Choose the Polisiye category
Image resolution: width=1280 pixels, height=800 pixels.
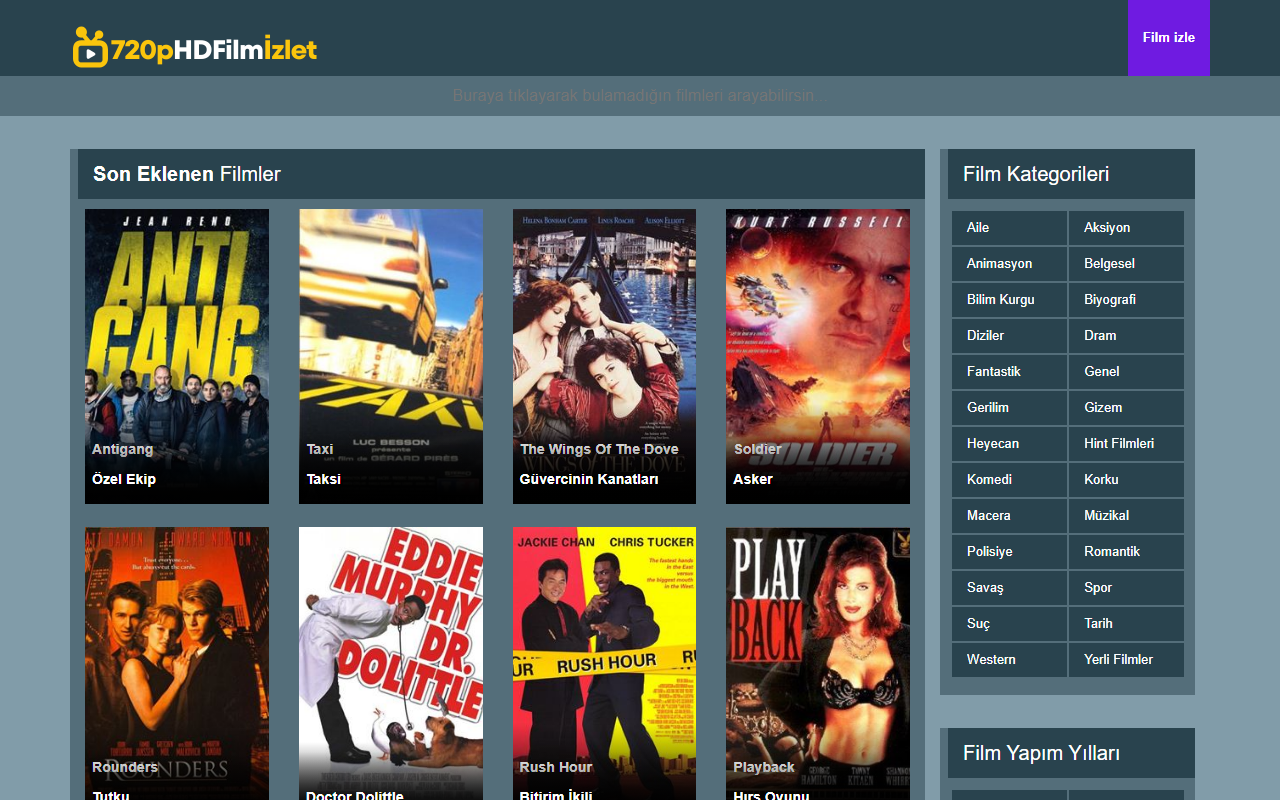point(1009,552)
